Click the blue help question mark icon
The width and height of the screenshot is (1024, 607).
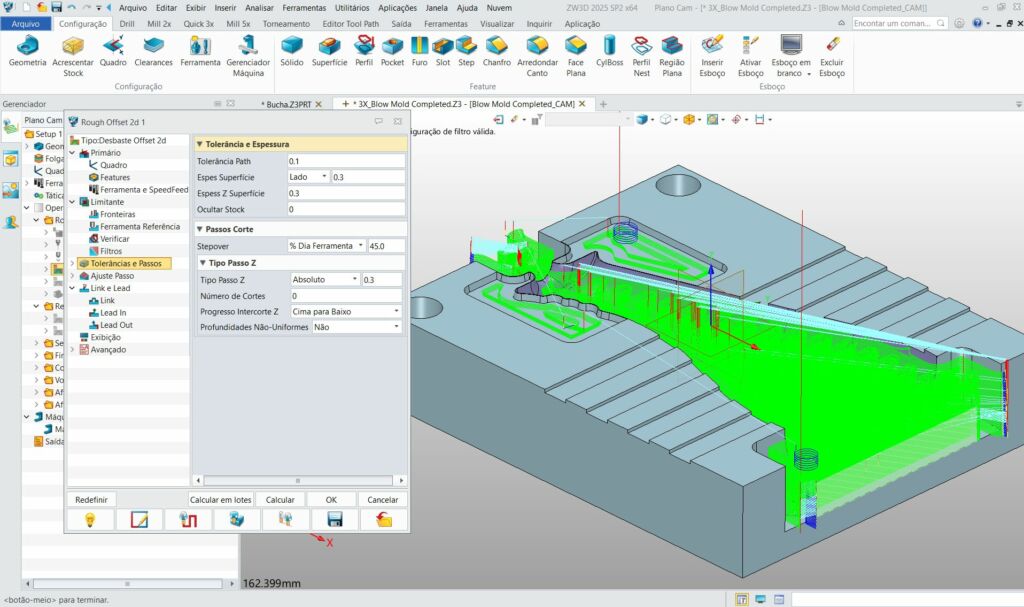click(x=977, y=23)
